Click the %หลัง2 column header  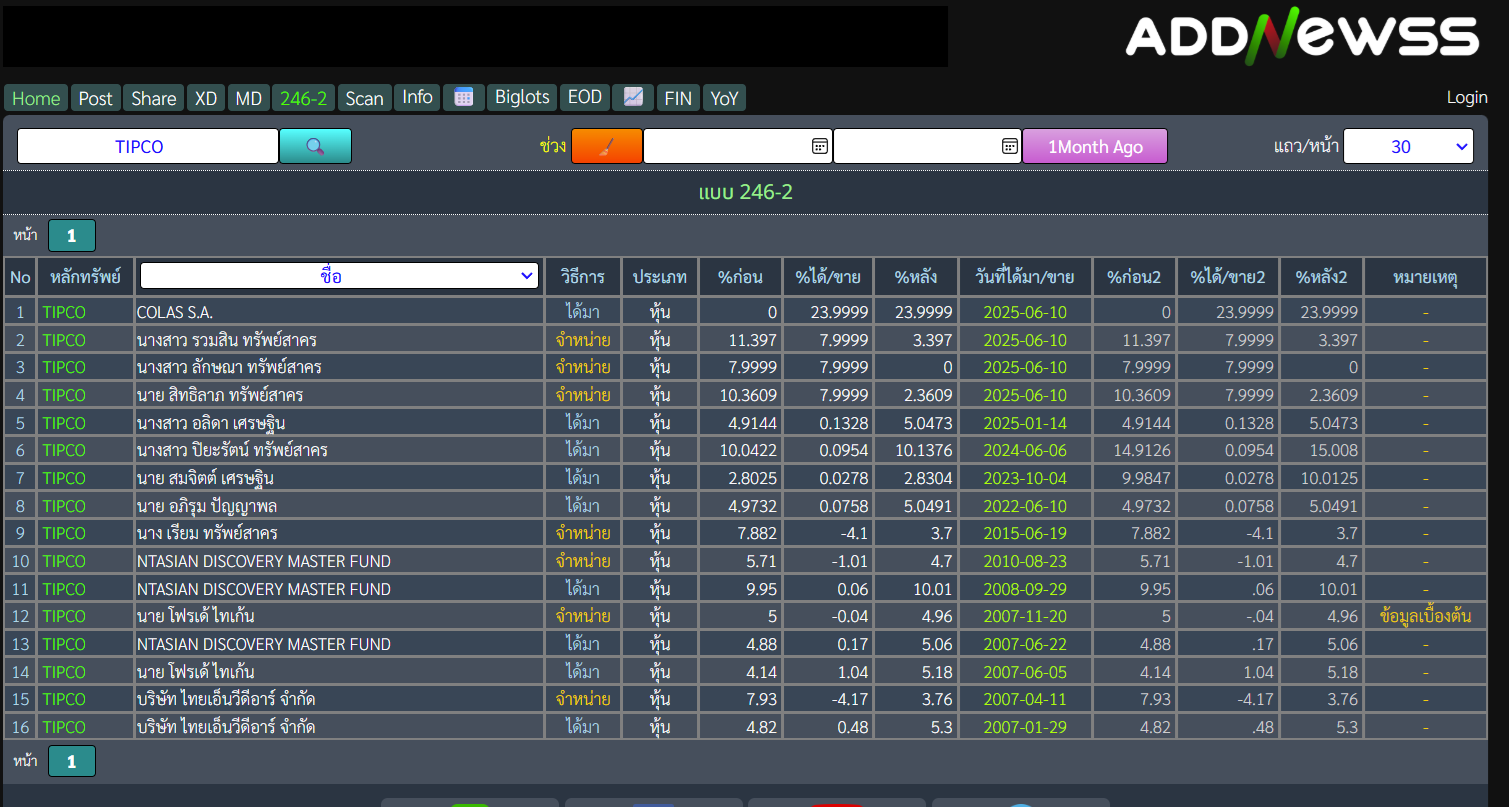click(1321, 277)
